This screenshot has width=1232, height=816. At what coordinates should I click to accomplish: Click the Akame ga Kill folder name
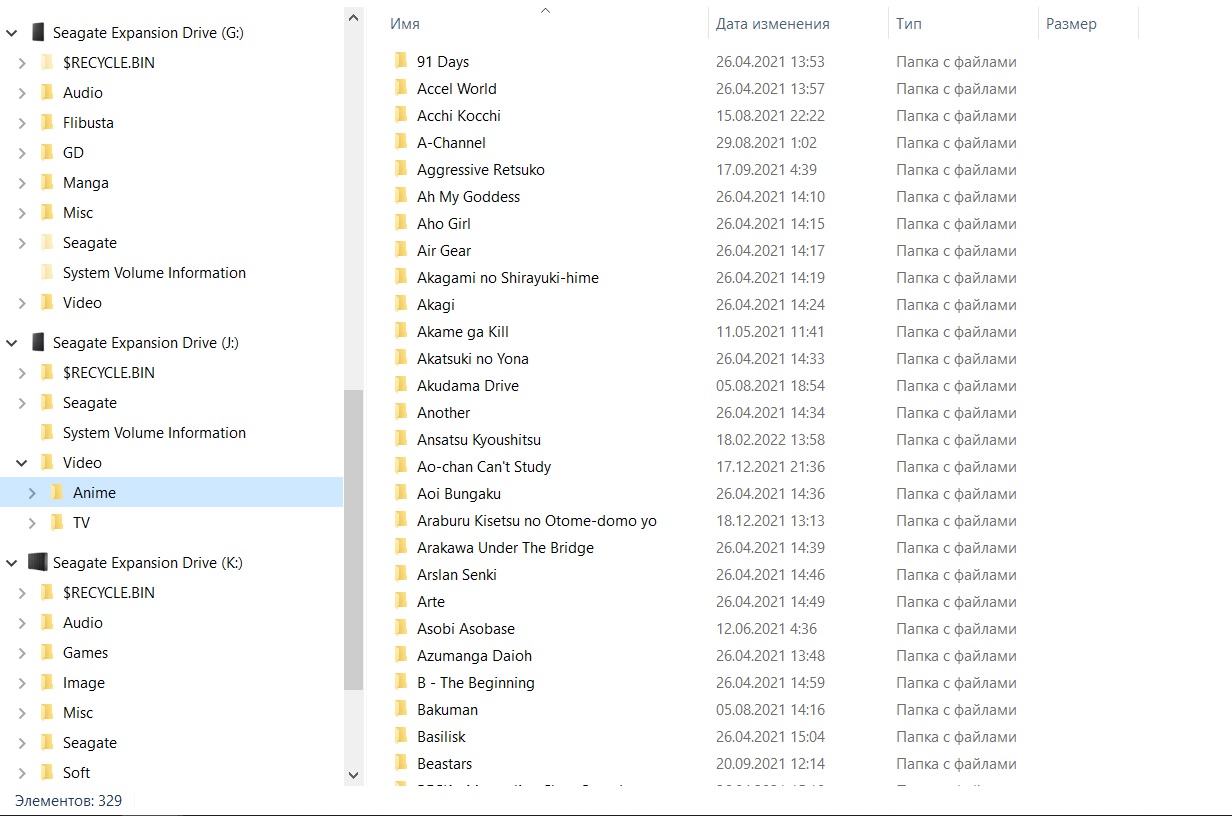pyautogui.click(x=463, y=332)
